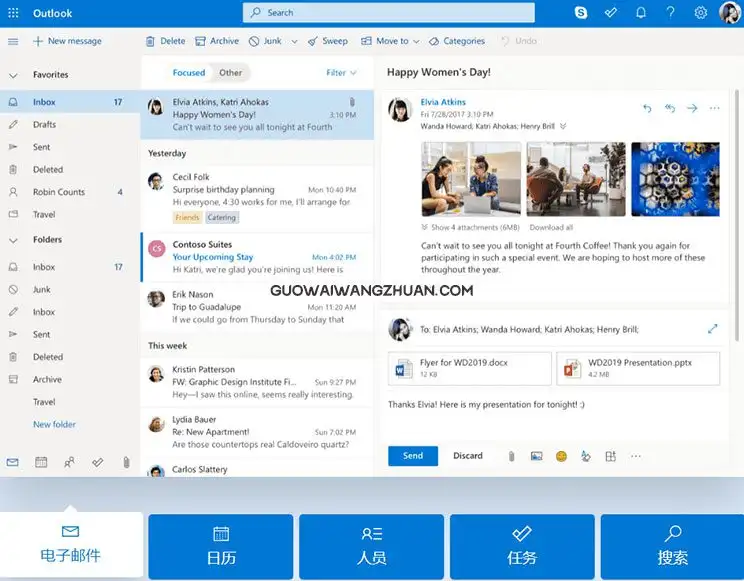Toggle the hamburger navigation pane icon
Screen dimensions: 744x581
(13, 41)
